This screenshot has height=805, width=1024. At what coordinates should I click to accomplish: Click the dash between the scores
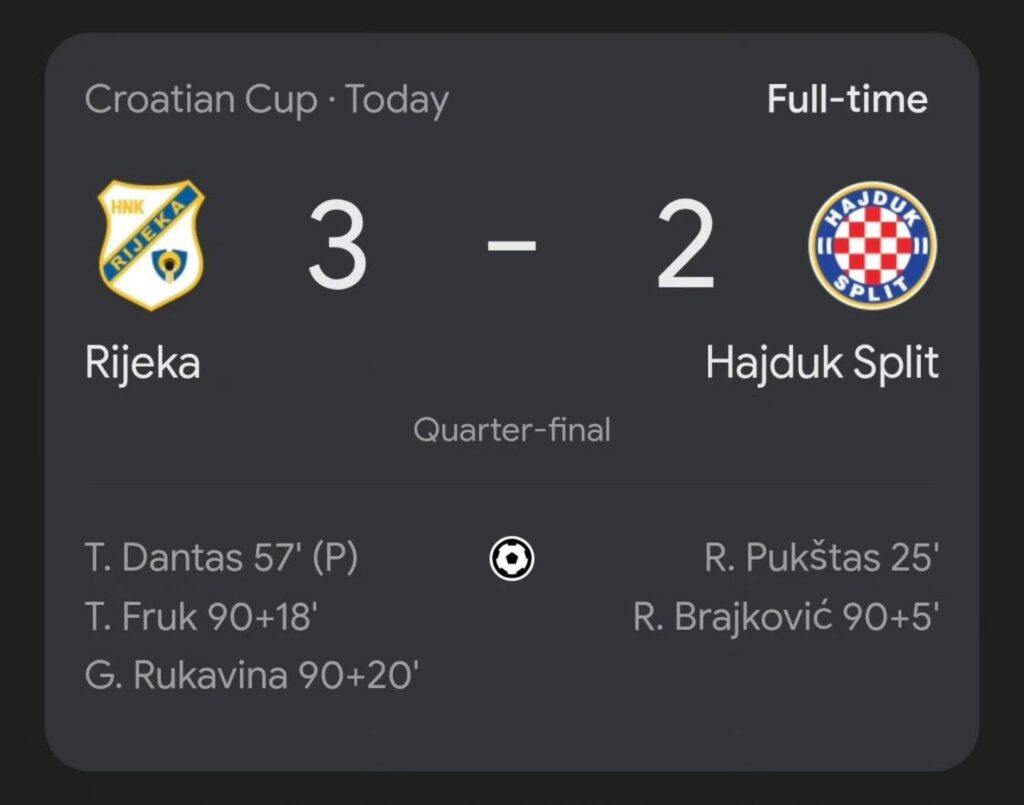click(512, 247)
